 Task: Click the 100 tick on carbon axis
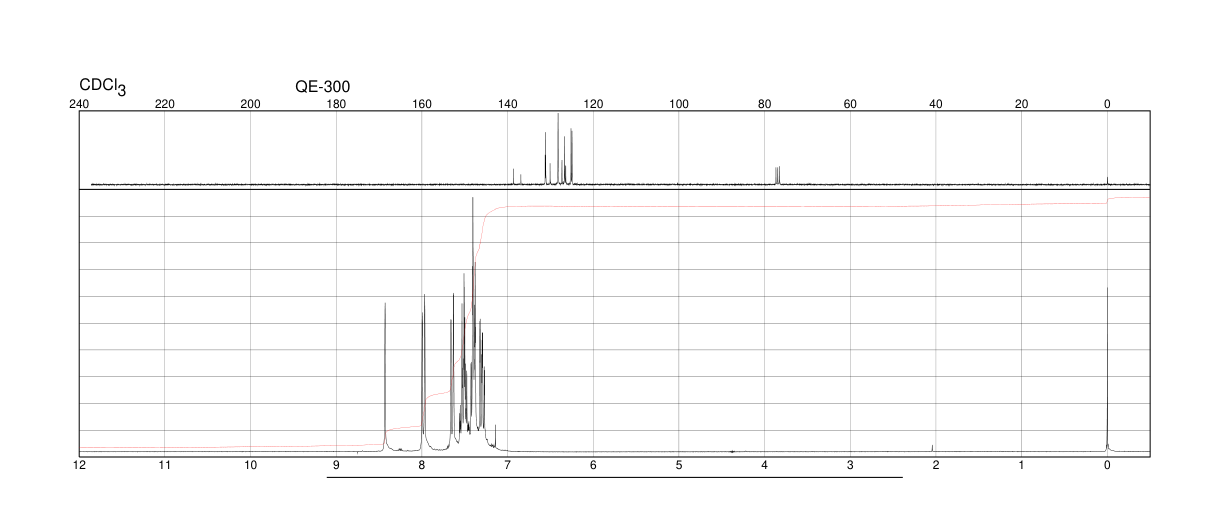tap(679, 104)
